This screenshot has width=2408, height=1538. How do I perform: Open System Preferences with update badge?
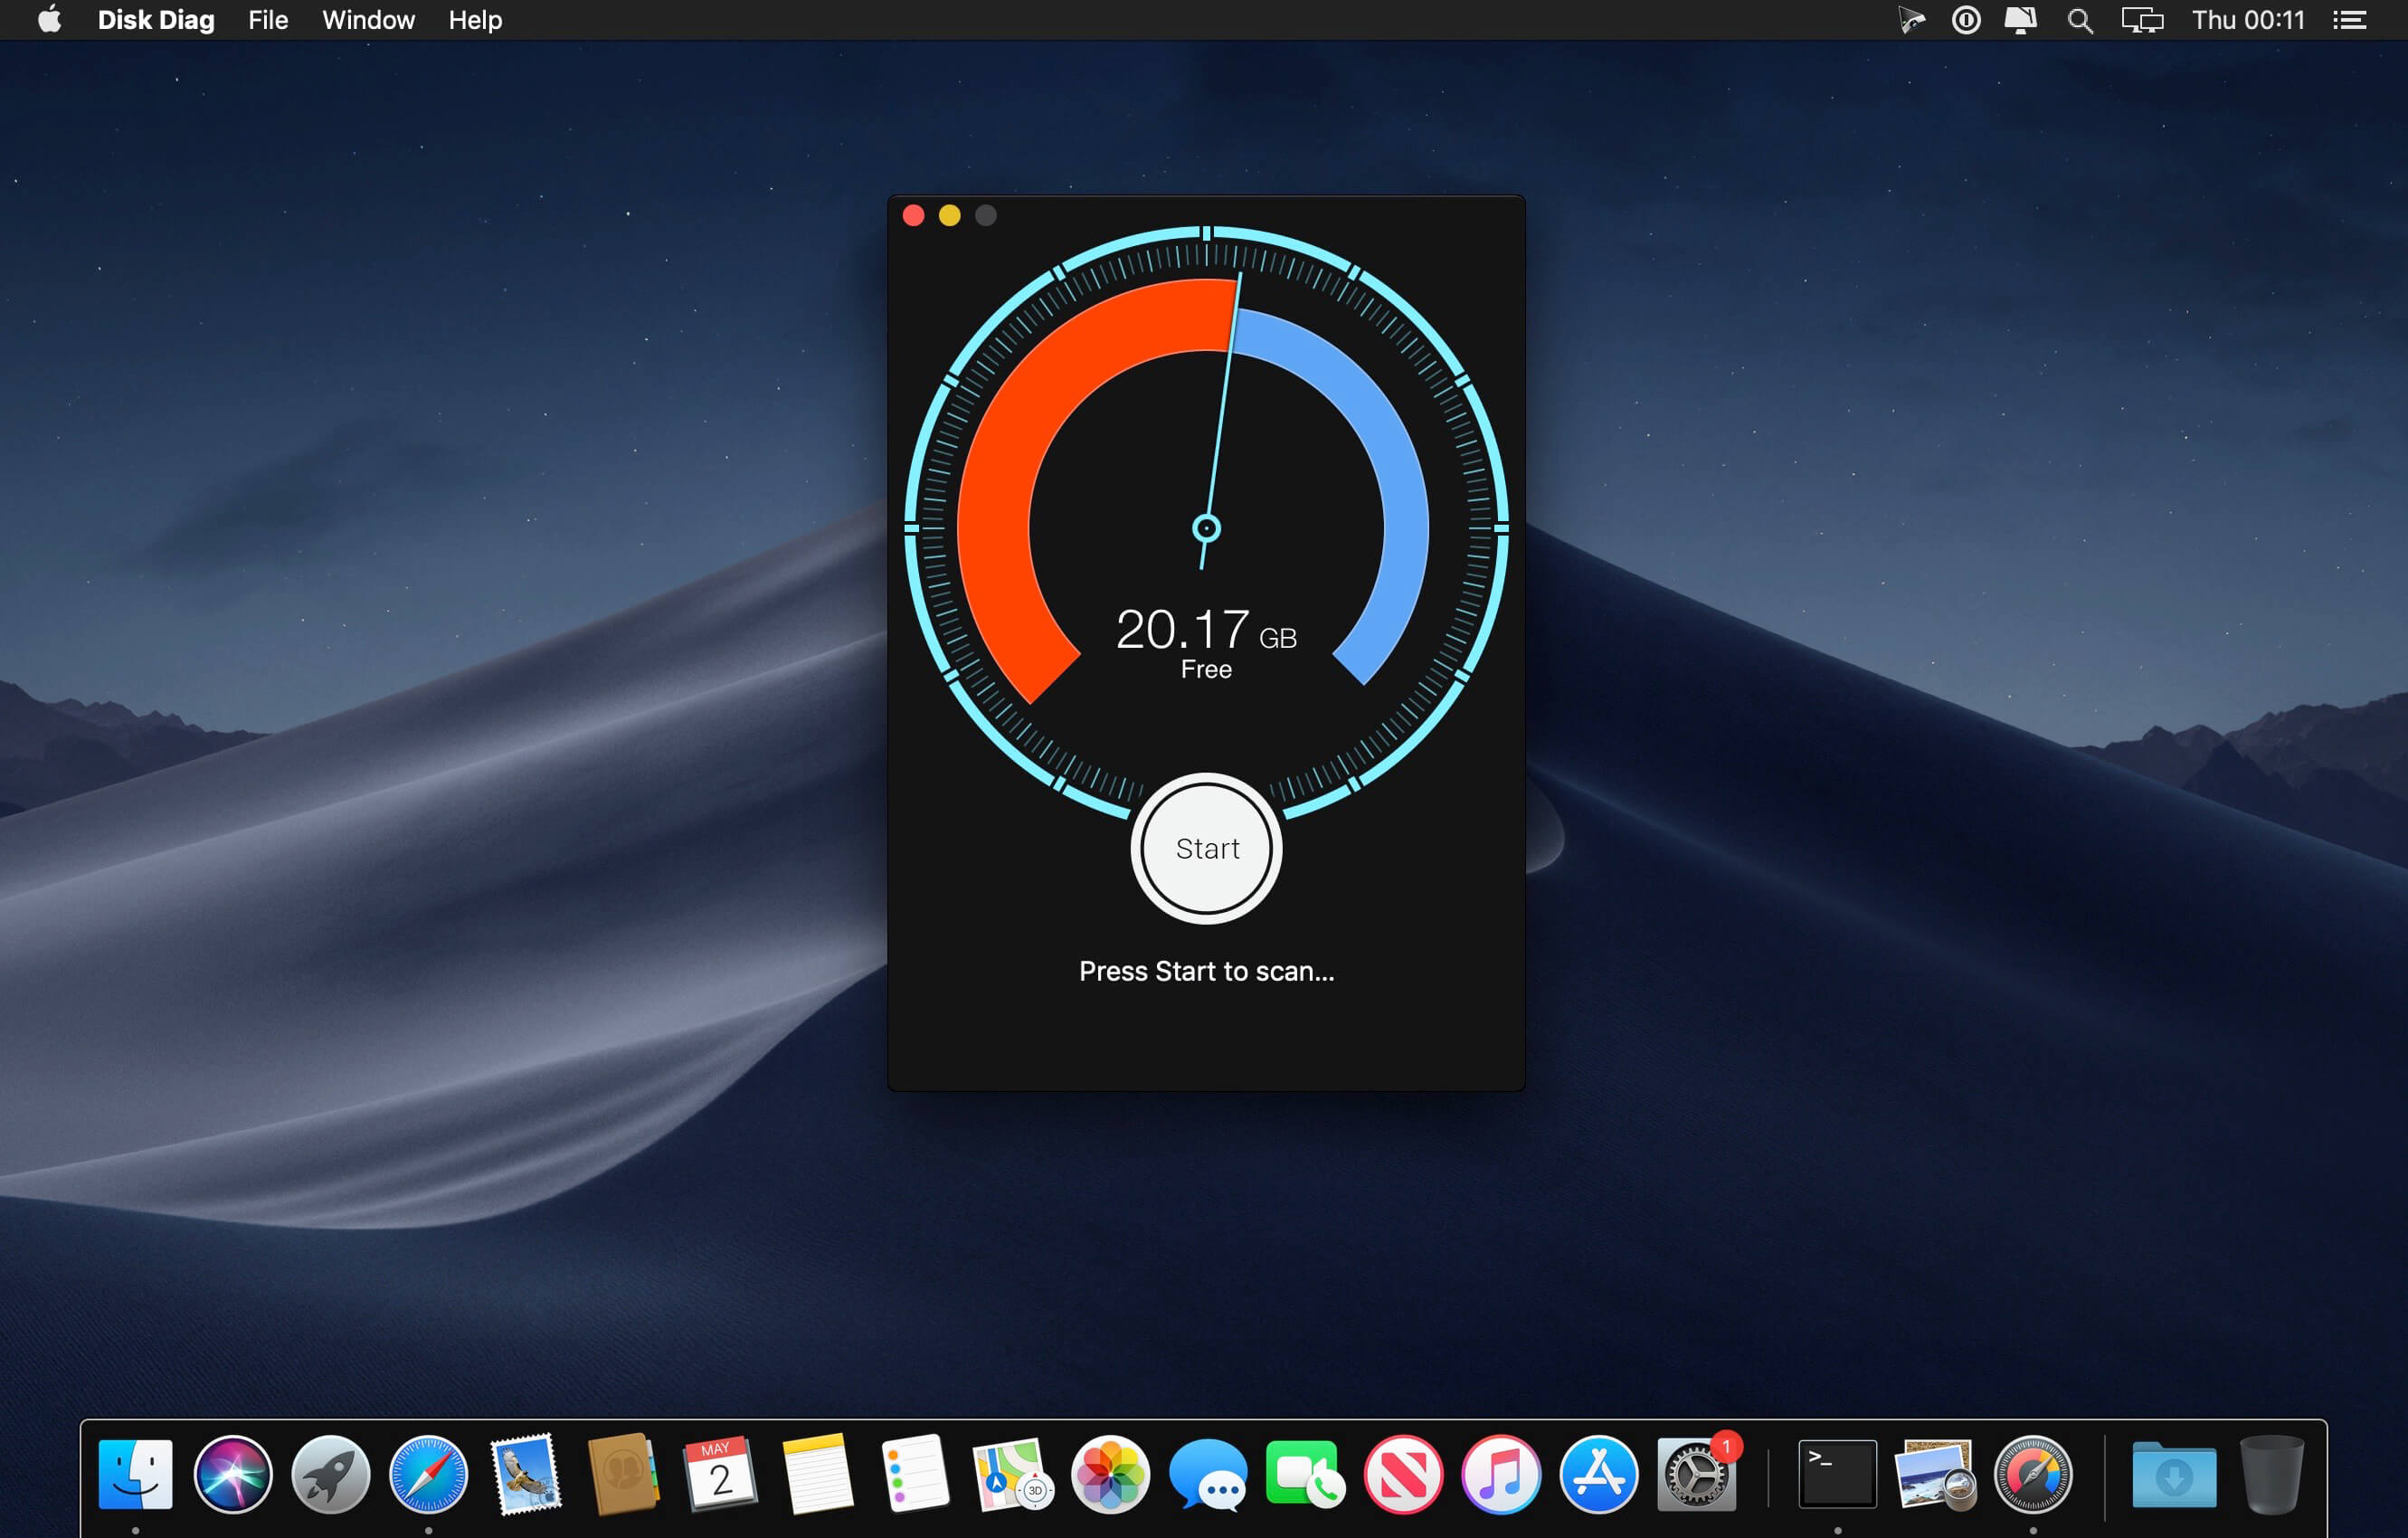click(1696, 1474)
